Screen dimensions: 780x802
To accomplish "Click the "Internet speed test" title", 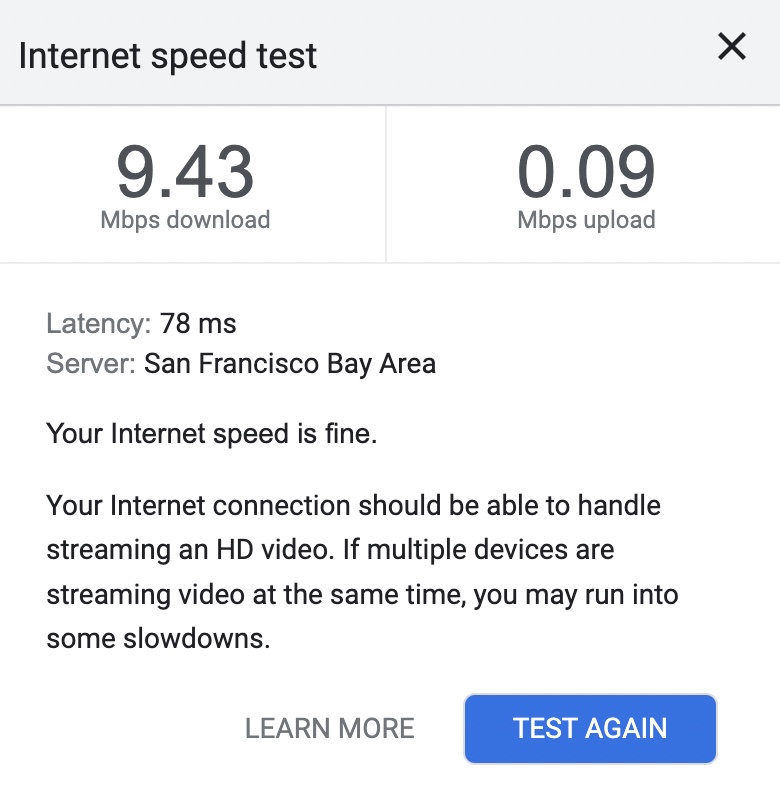I will (167, 55).
